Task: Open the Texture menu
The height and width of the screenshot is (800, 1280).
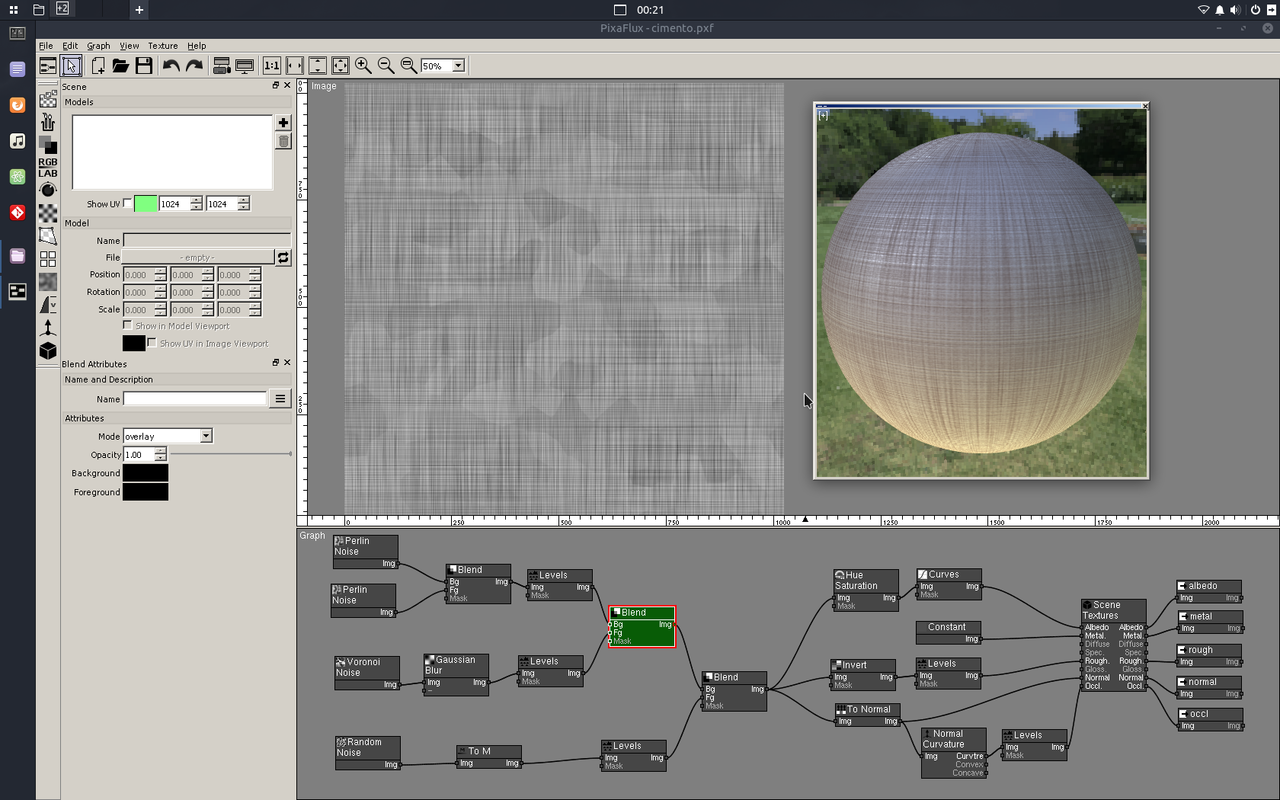Action: click(x=163, y=46)
